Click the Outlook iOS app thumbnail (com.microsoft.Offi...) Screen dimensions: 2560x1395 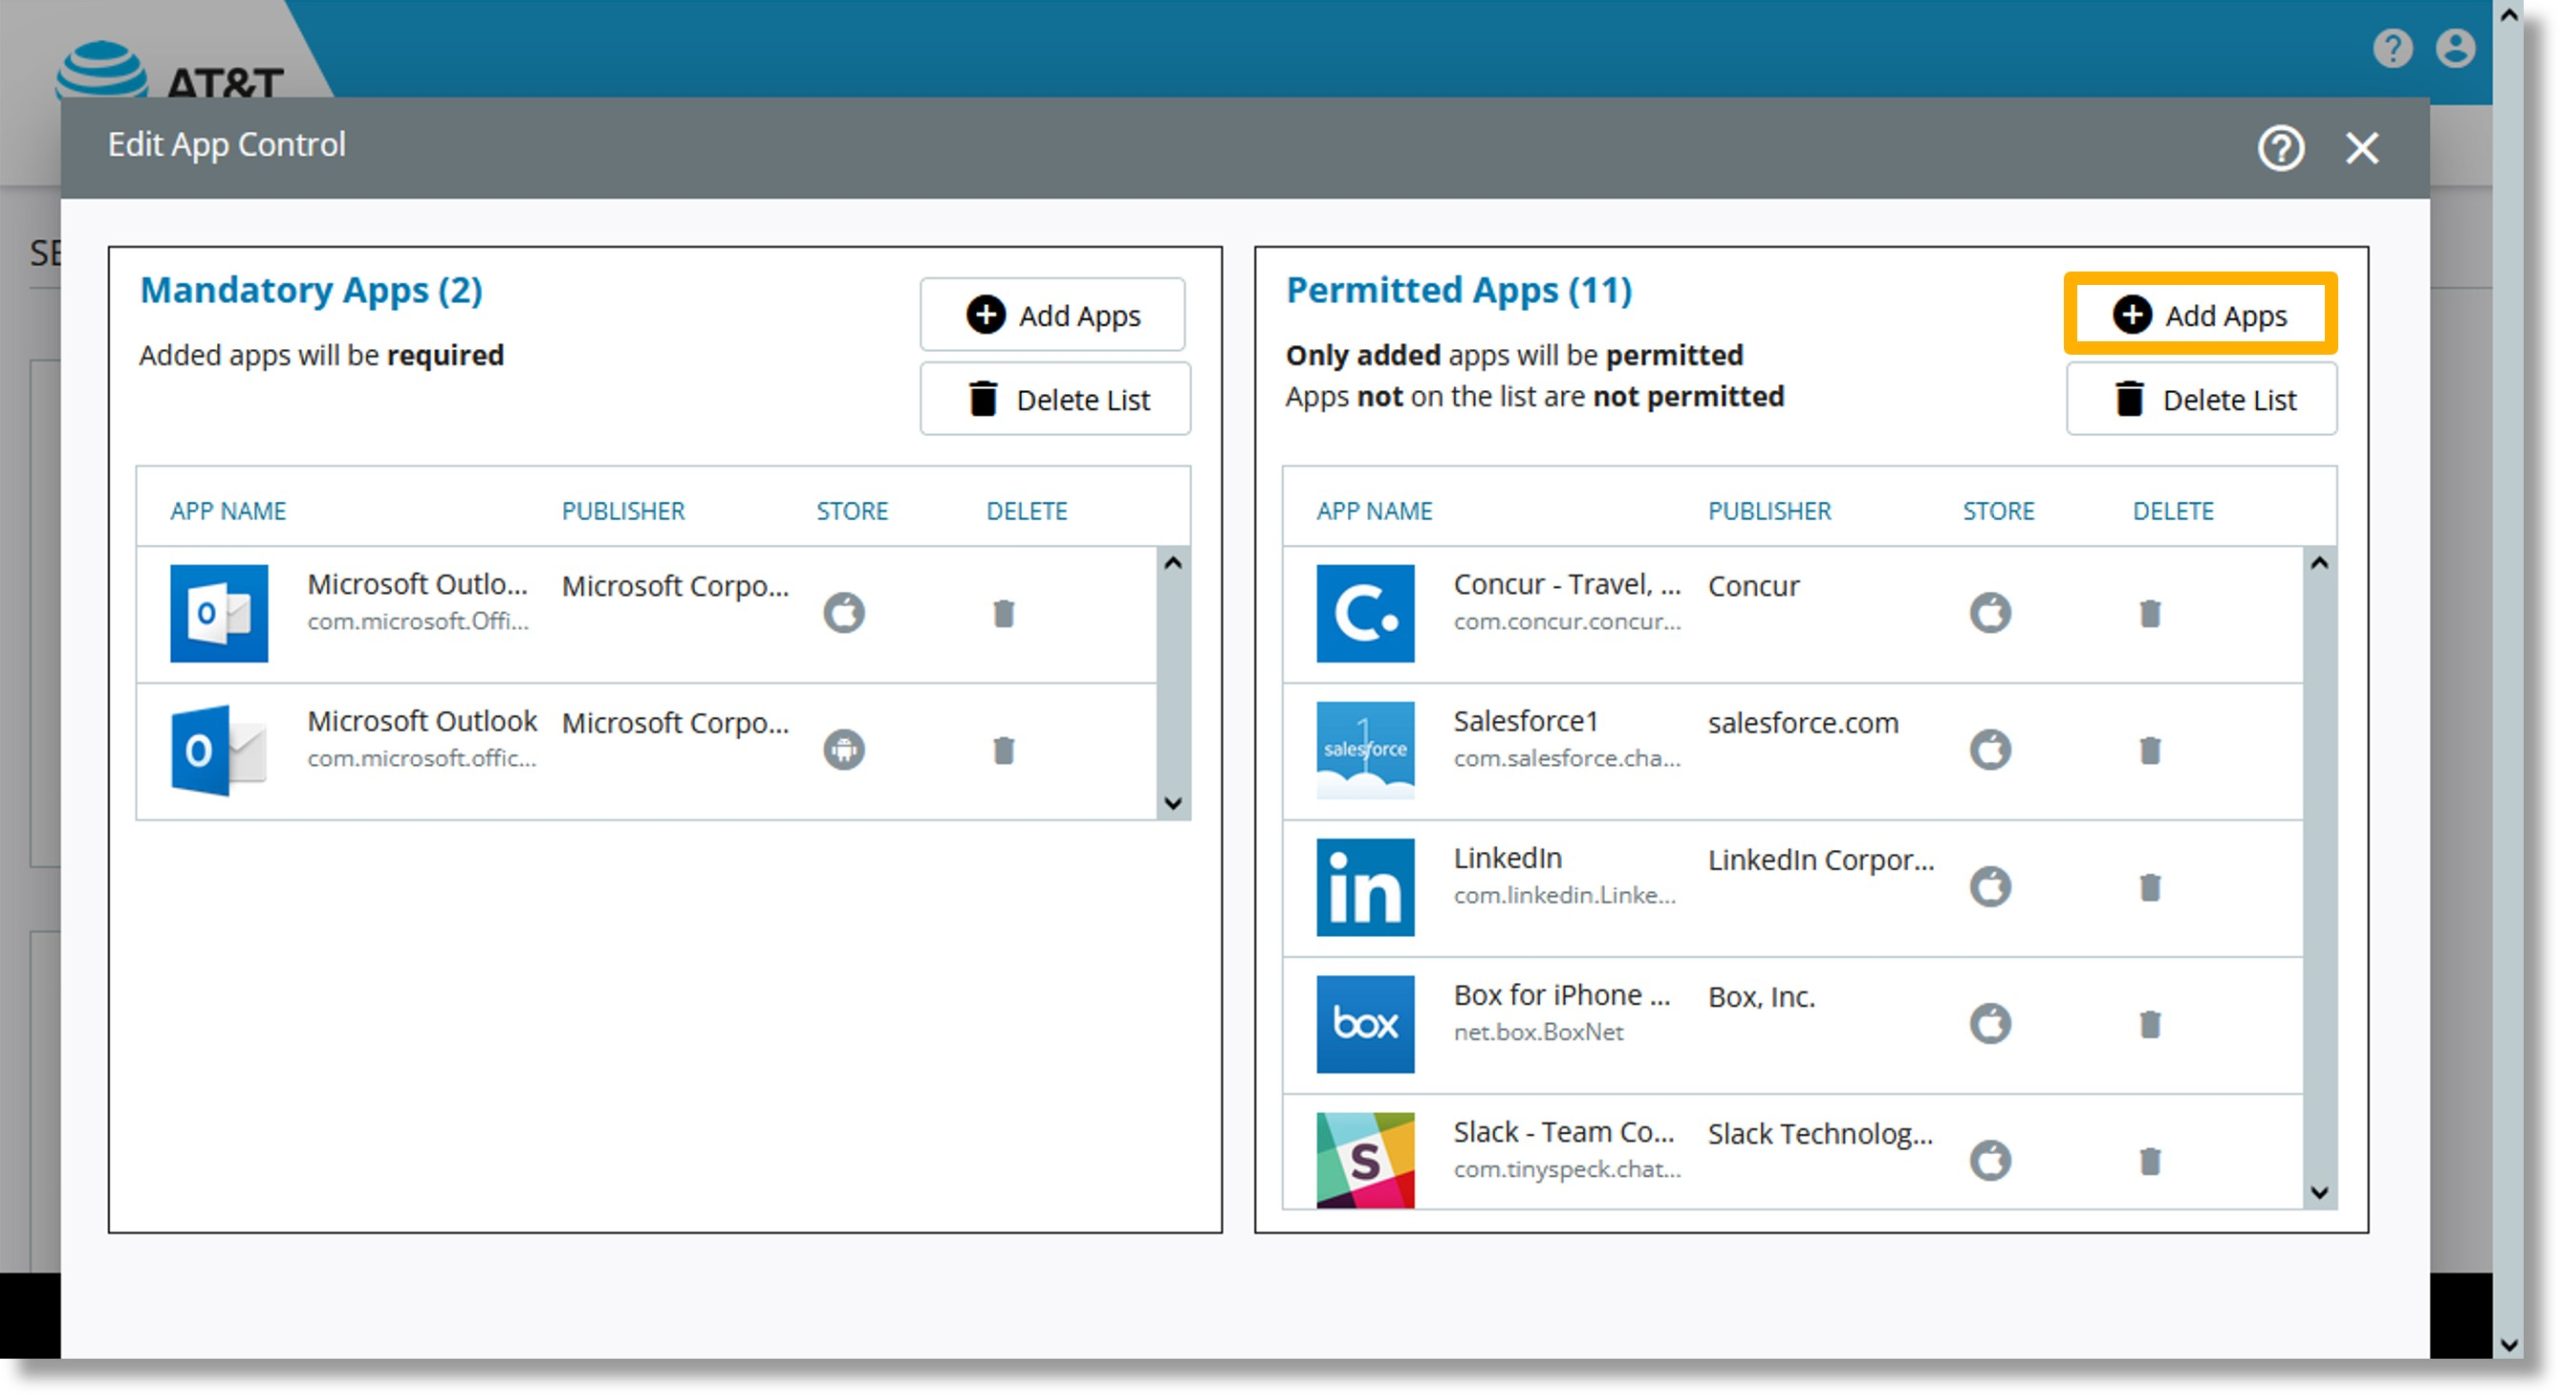pyautogui.click(x=219, y=613)
